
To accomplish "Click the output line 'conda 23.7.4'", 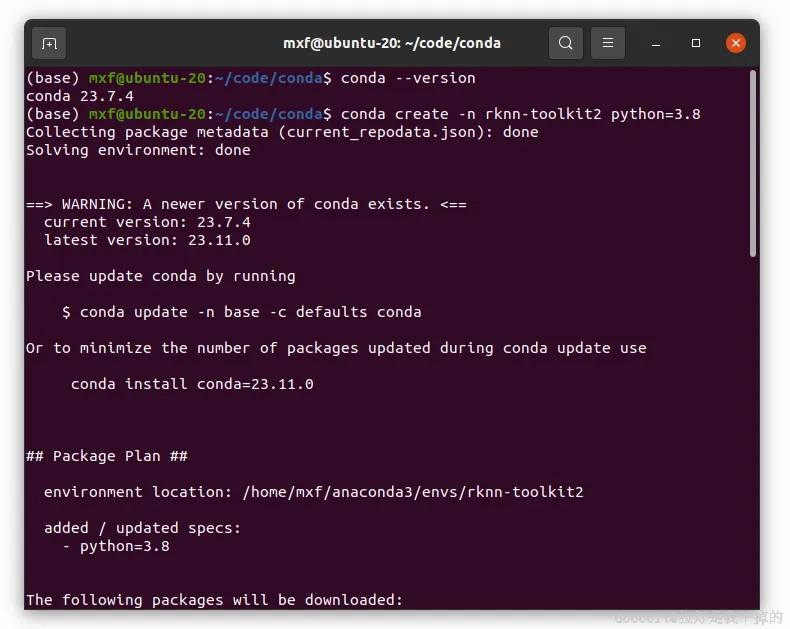I will pos(80,96).
